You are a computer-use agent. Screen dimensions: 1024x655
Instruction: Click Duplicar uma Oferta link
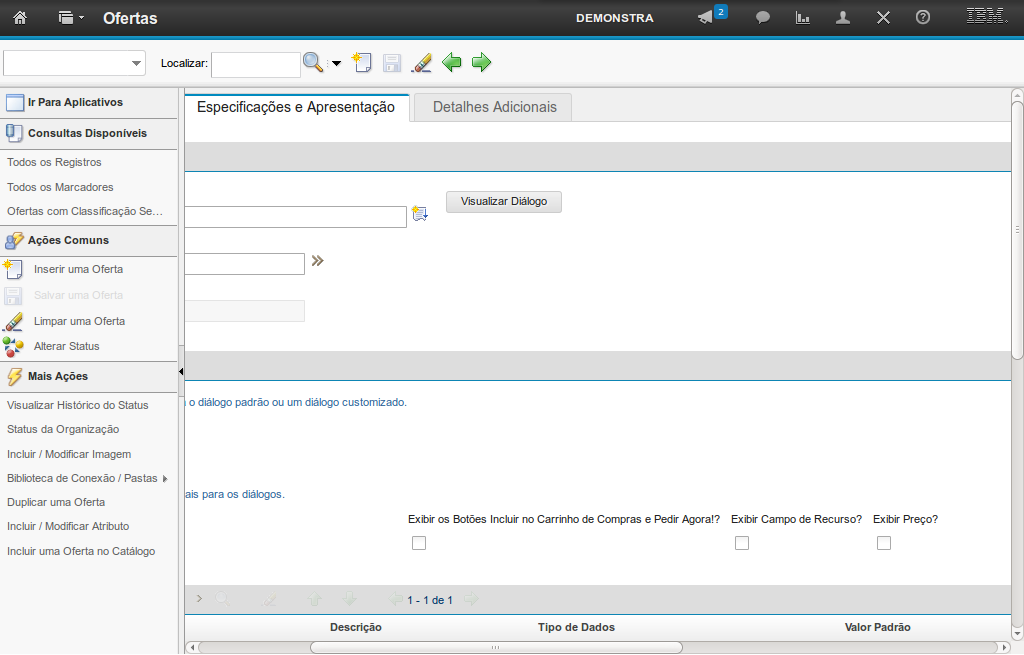(56, 502)
